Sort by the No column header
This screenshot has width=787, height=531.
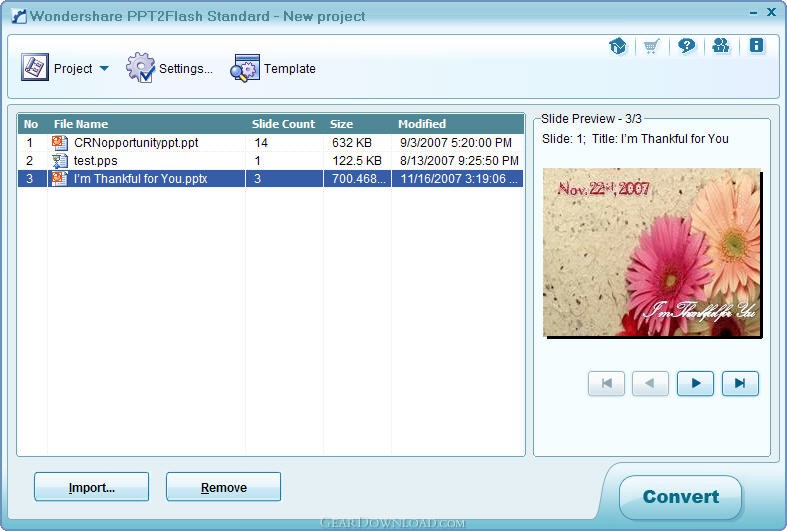point(31,124)
